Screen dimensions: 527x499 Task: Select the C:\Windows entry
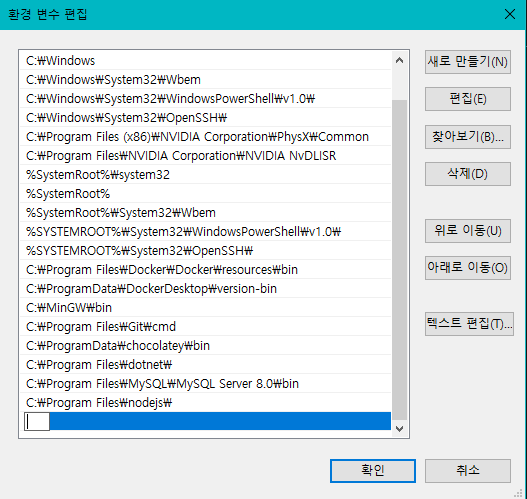click(x=205, y=61)
